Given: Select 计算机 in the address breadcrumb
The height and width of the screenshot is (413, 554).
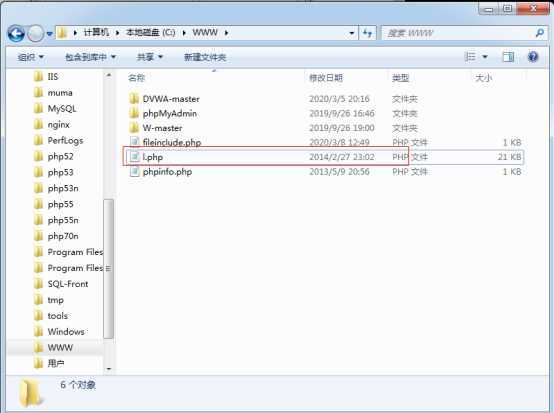Looking at the screenshot, I should click(96, 33).
